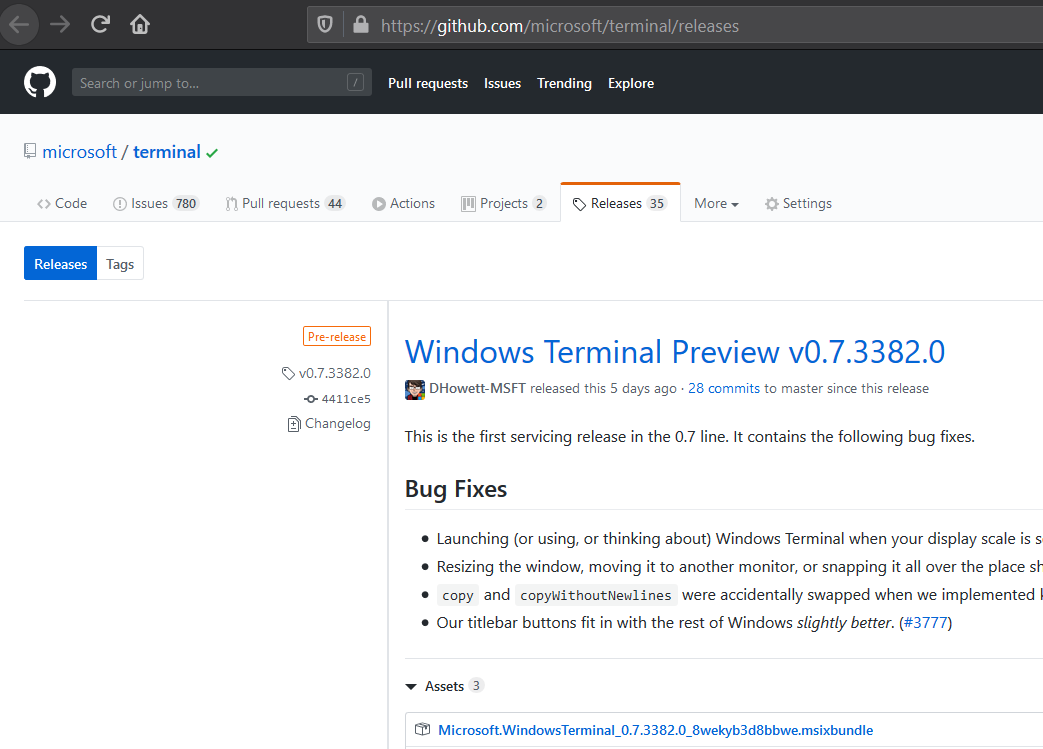
Task: Open the Changelog document icon
Action: click(293, 423)
